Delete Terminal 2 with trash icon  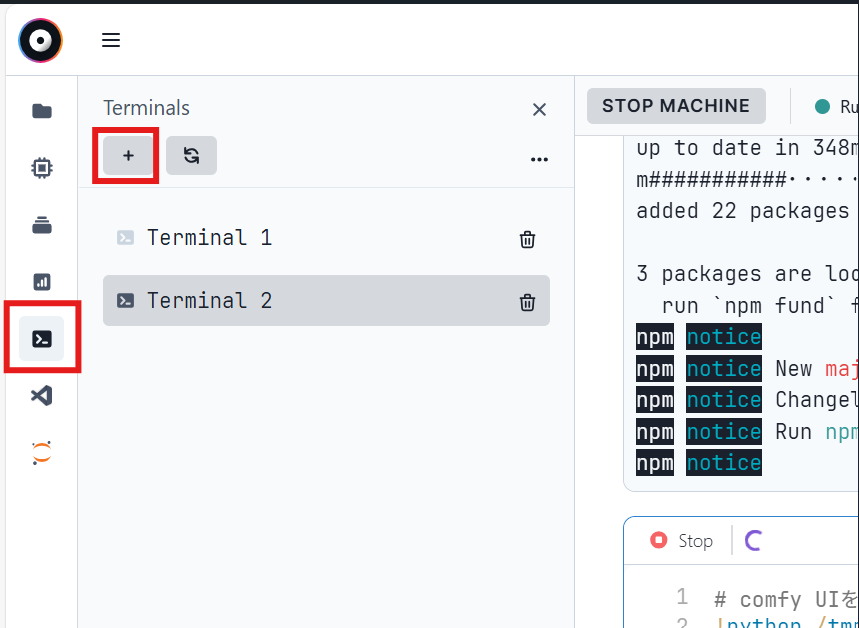pos(527,302)
